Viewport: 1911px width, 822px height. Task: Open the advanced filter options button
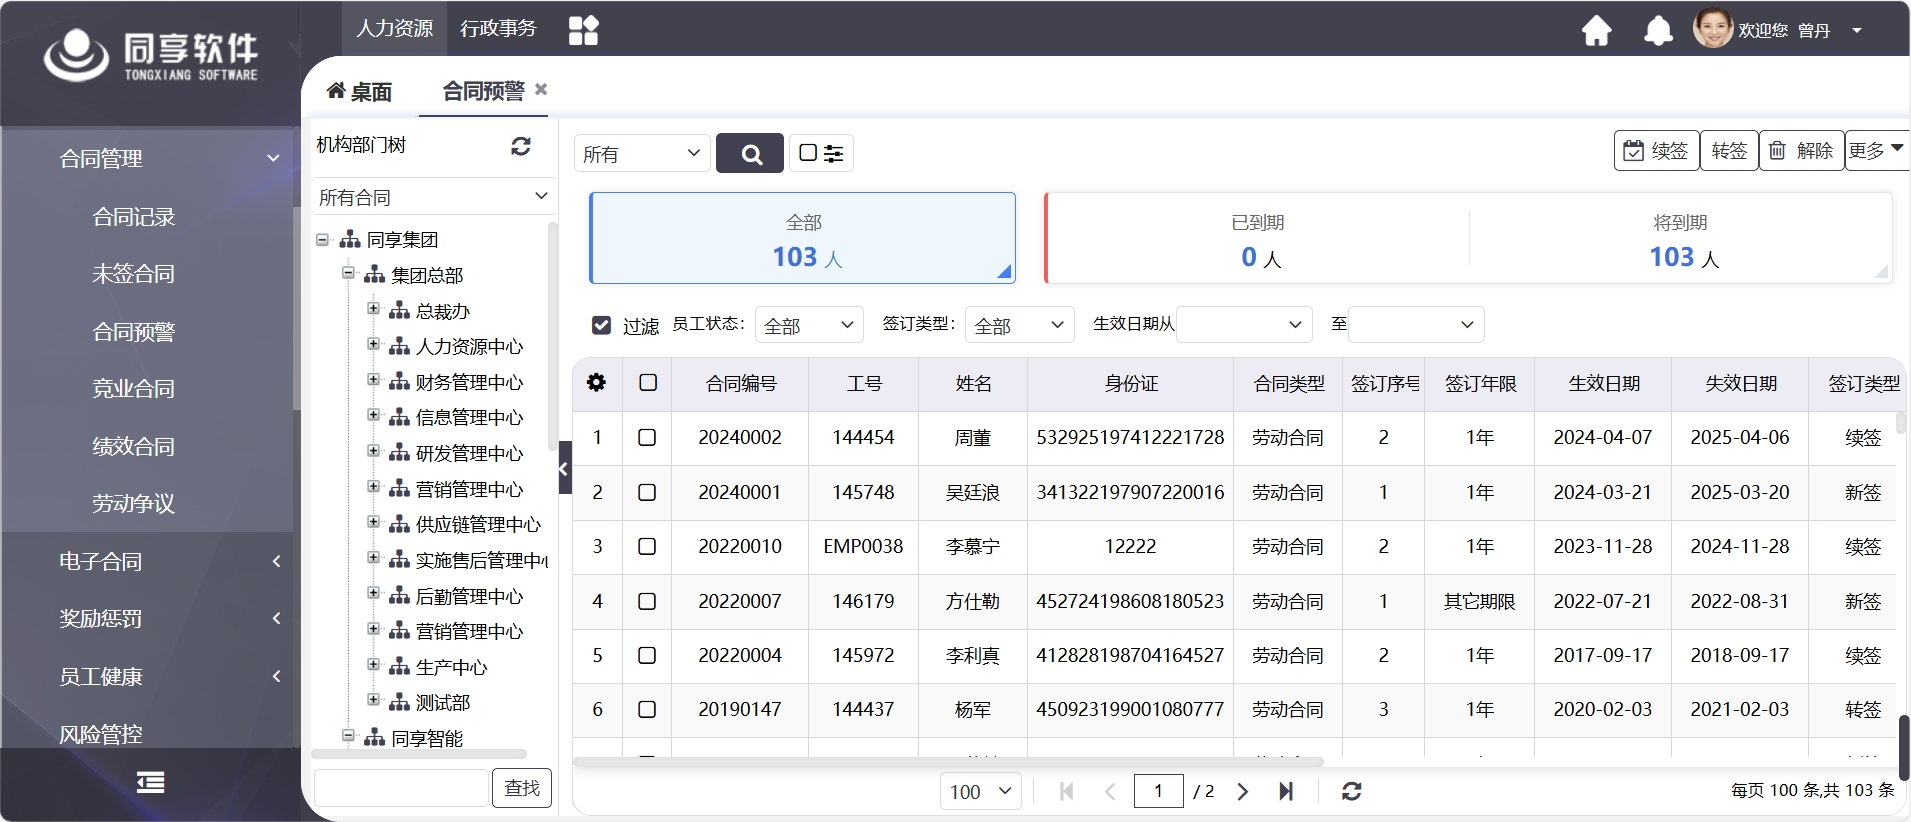pos(821,153)
